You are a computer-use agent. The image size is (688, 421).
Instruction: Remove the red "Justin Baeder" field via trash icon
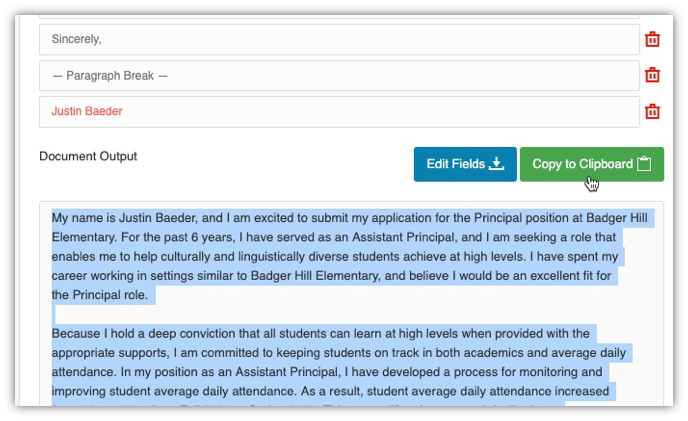pyautogui.click(x=652, y=112)
